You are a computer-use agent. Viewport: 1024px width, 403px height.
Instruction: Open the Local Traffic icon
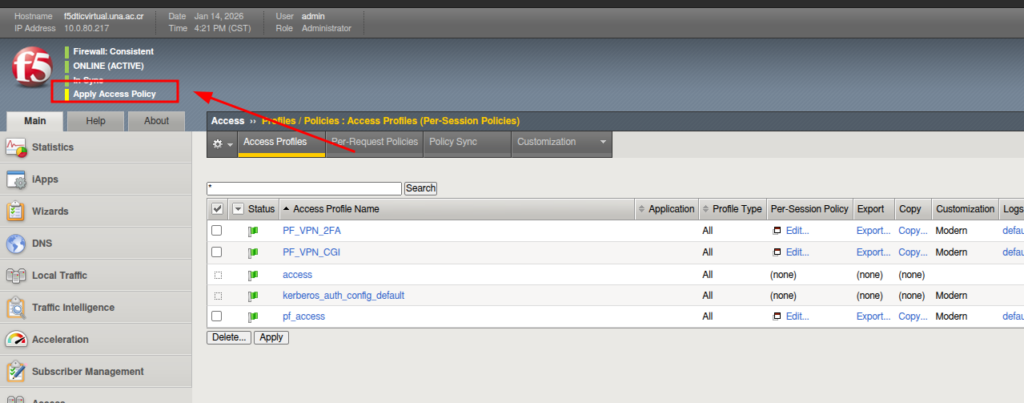click(16, 276)
